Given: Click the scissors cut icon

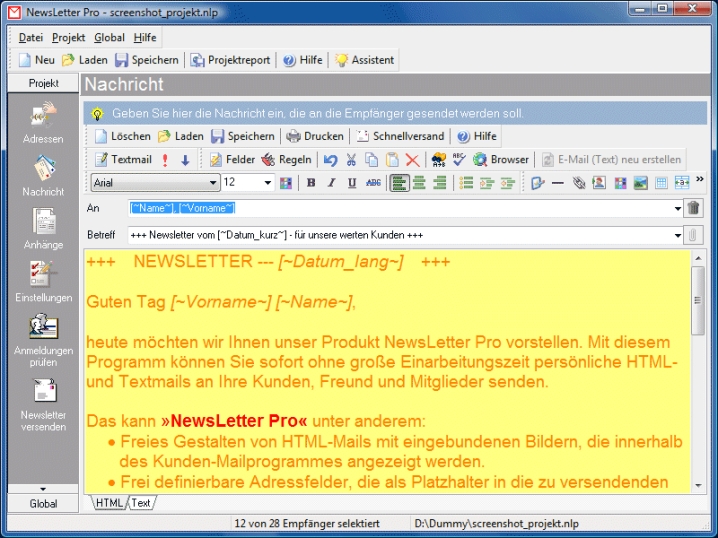Looking at the screenshot, I should (351, 159).
